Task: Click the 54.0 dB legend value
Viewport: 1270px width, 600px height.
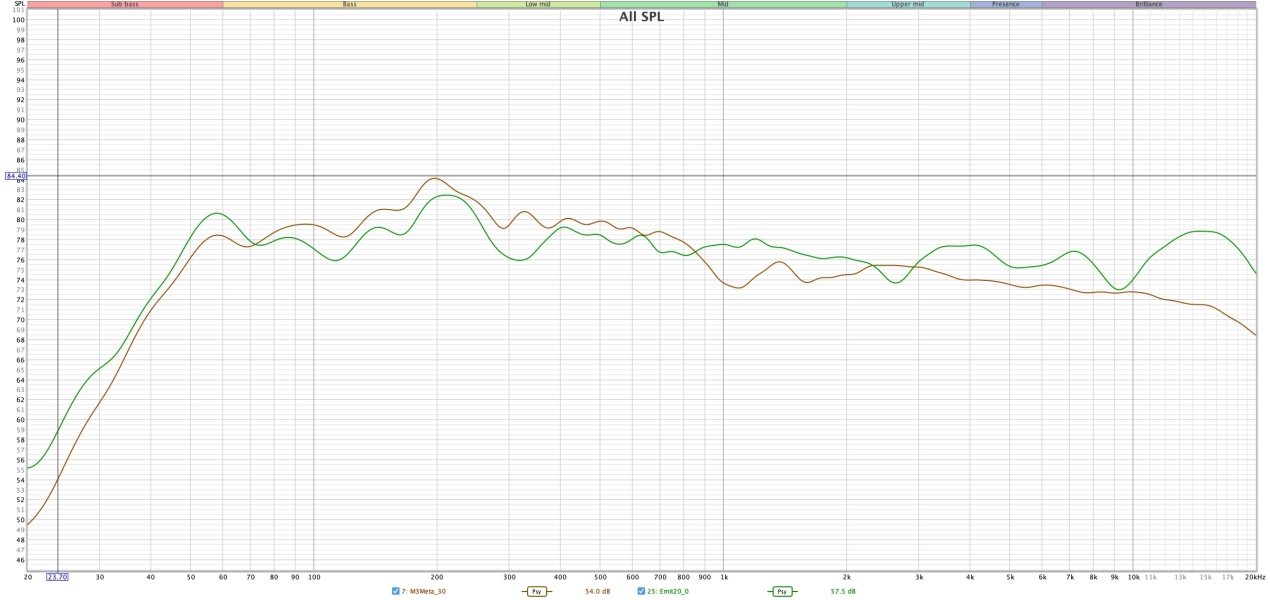Action: point(597,591)
